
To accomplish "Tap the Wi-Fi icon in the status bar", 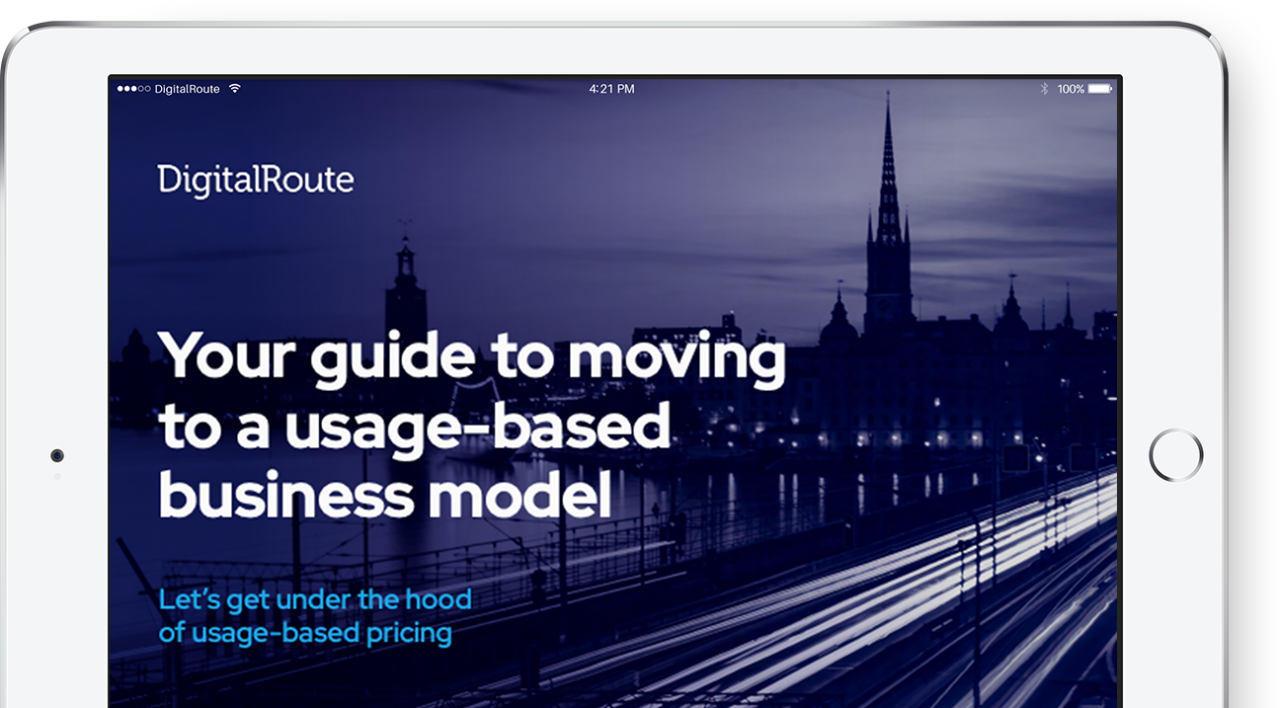I will [x=234, y=88].
